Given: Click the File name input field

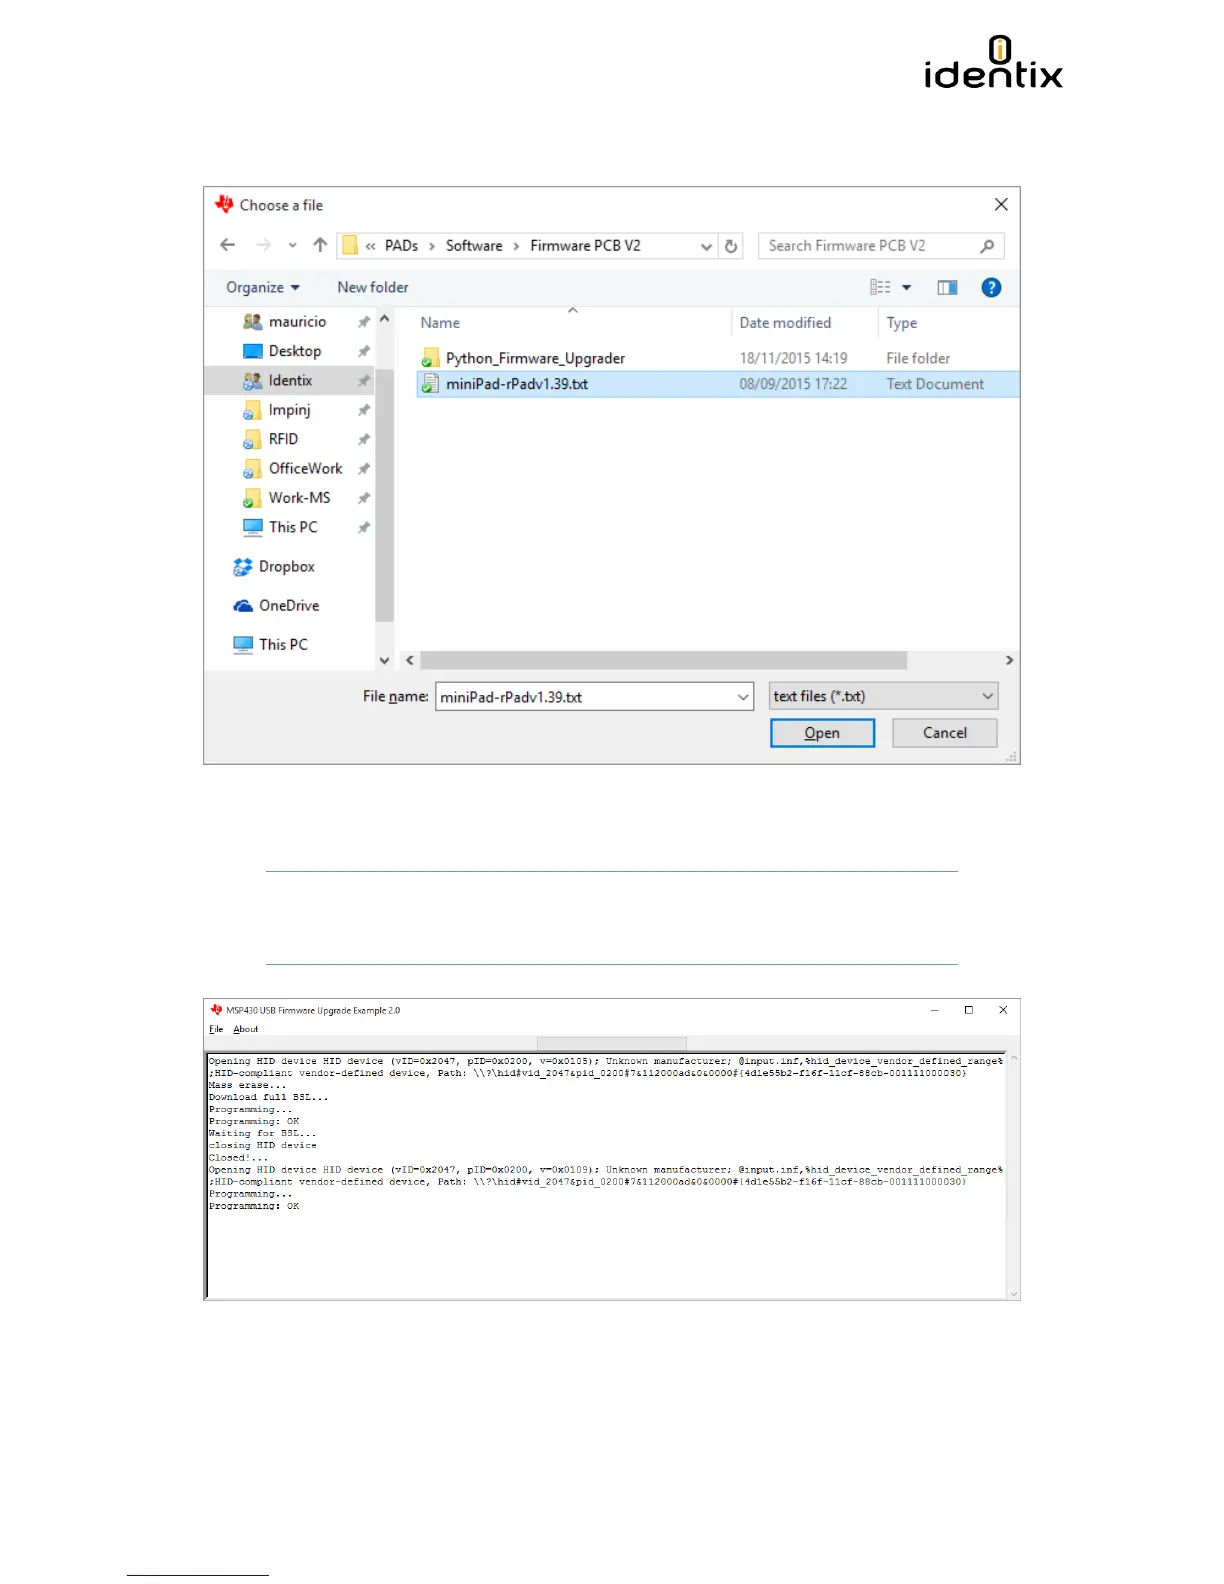Looking at the screenshot, I should 585,697.
